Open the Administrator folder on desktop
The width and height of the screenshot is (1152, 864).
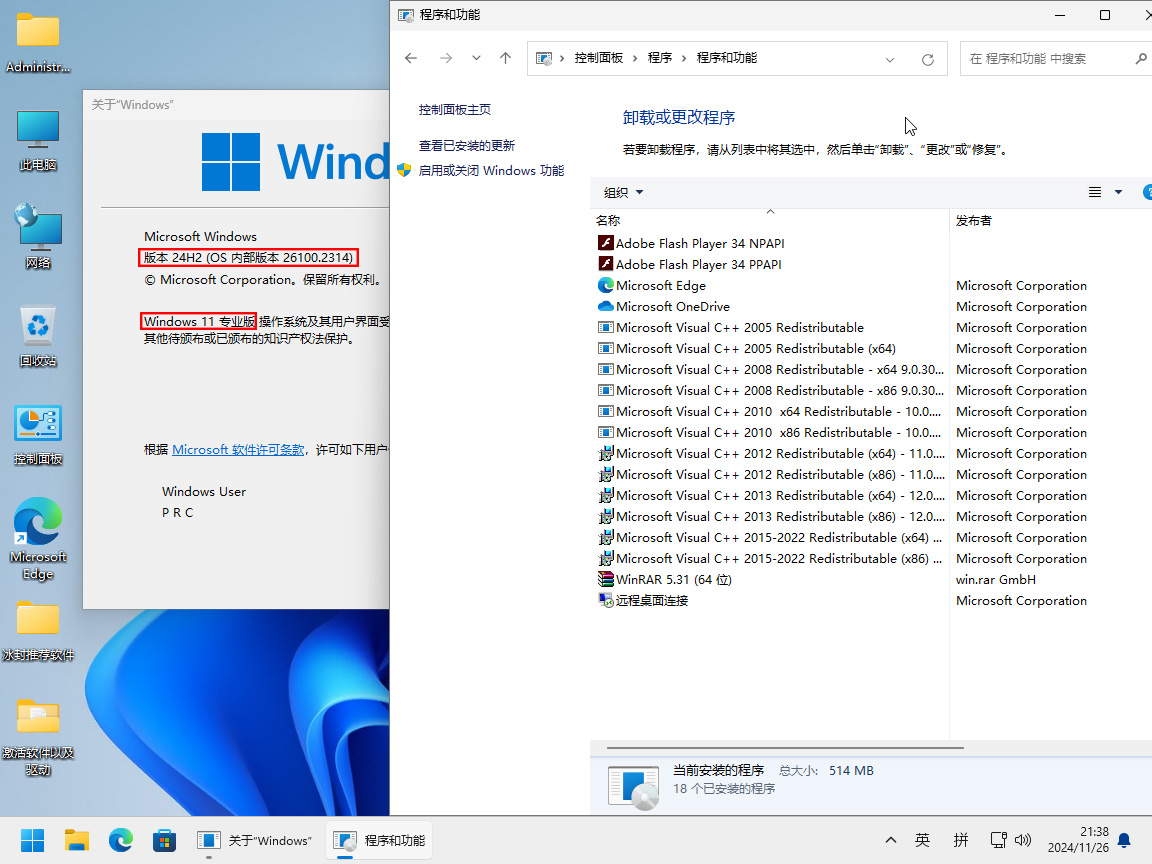tap(37, 42)
